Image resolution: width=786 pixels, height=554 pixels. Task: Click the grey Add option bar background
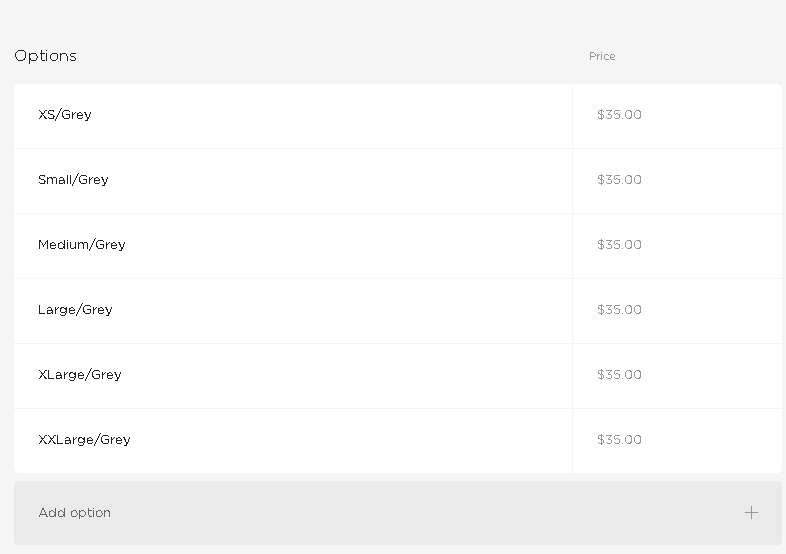pos(398,513)
